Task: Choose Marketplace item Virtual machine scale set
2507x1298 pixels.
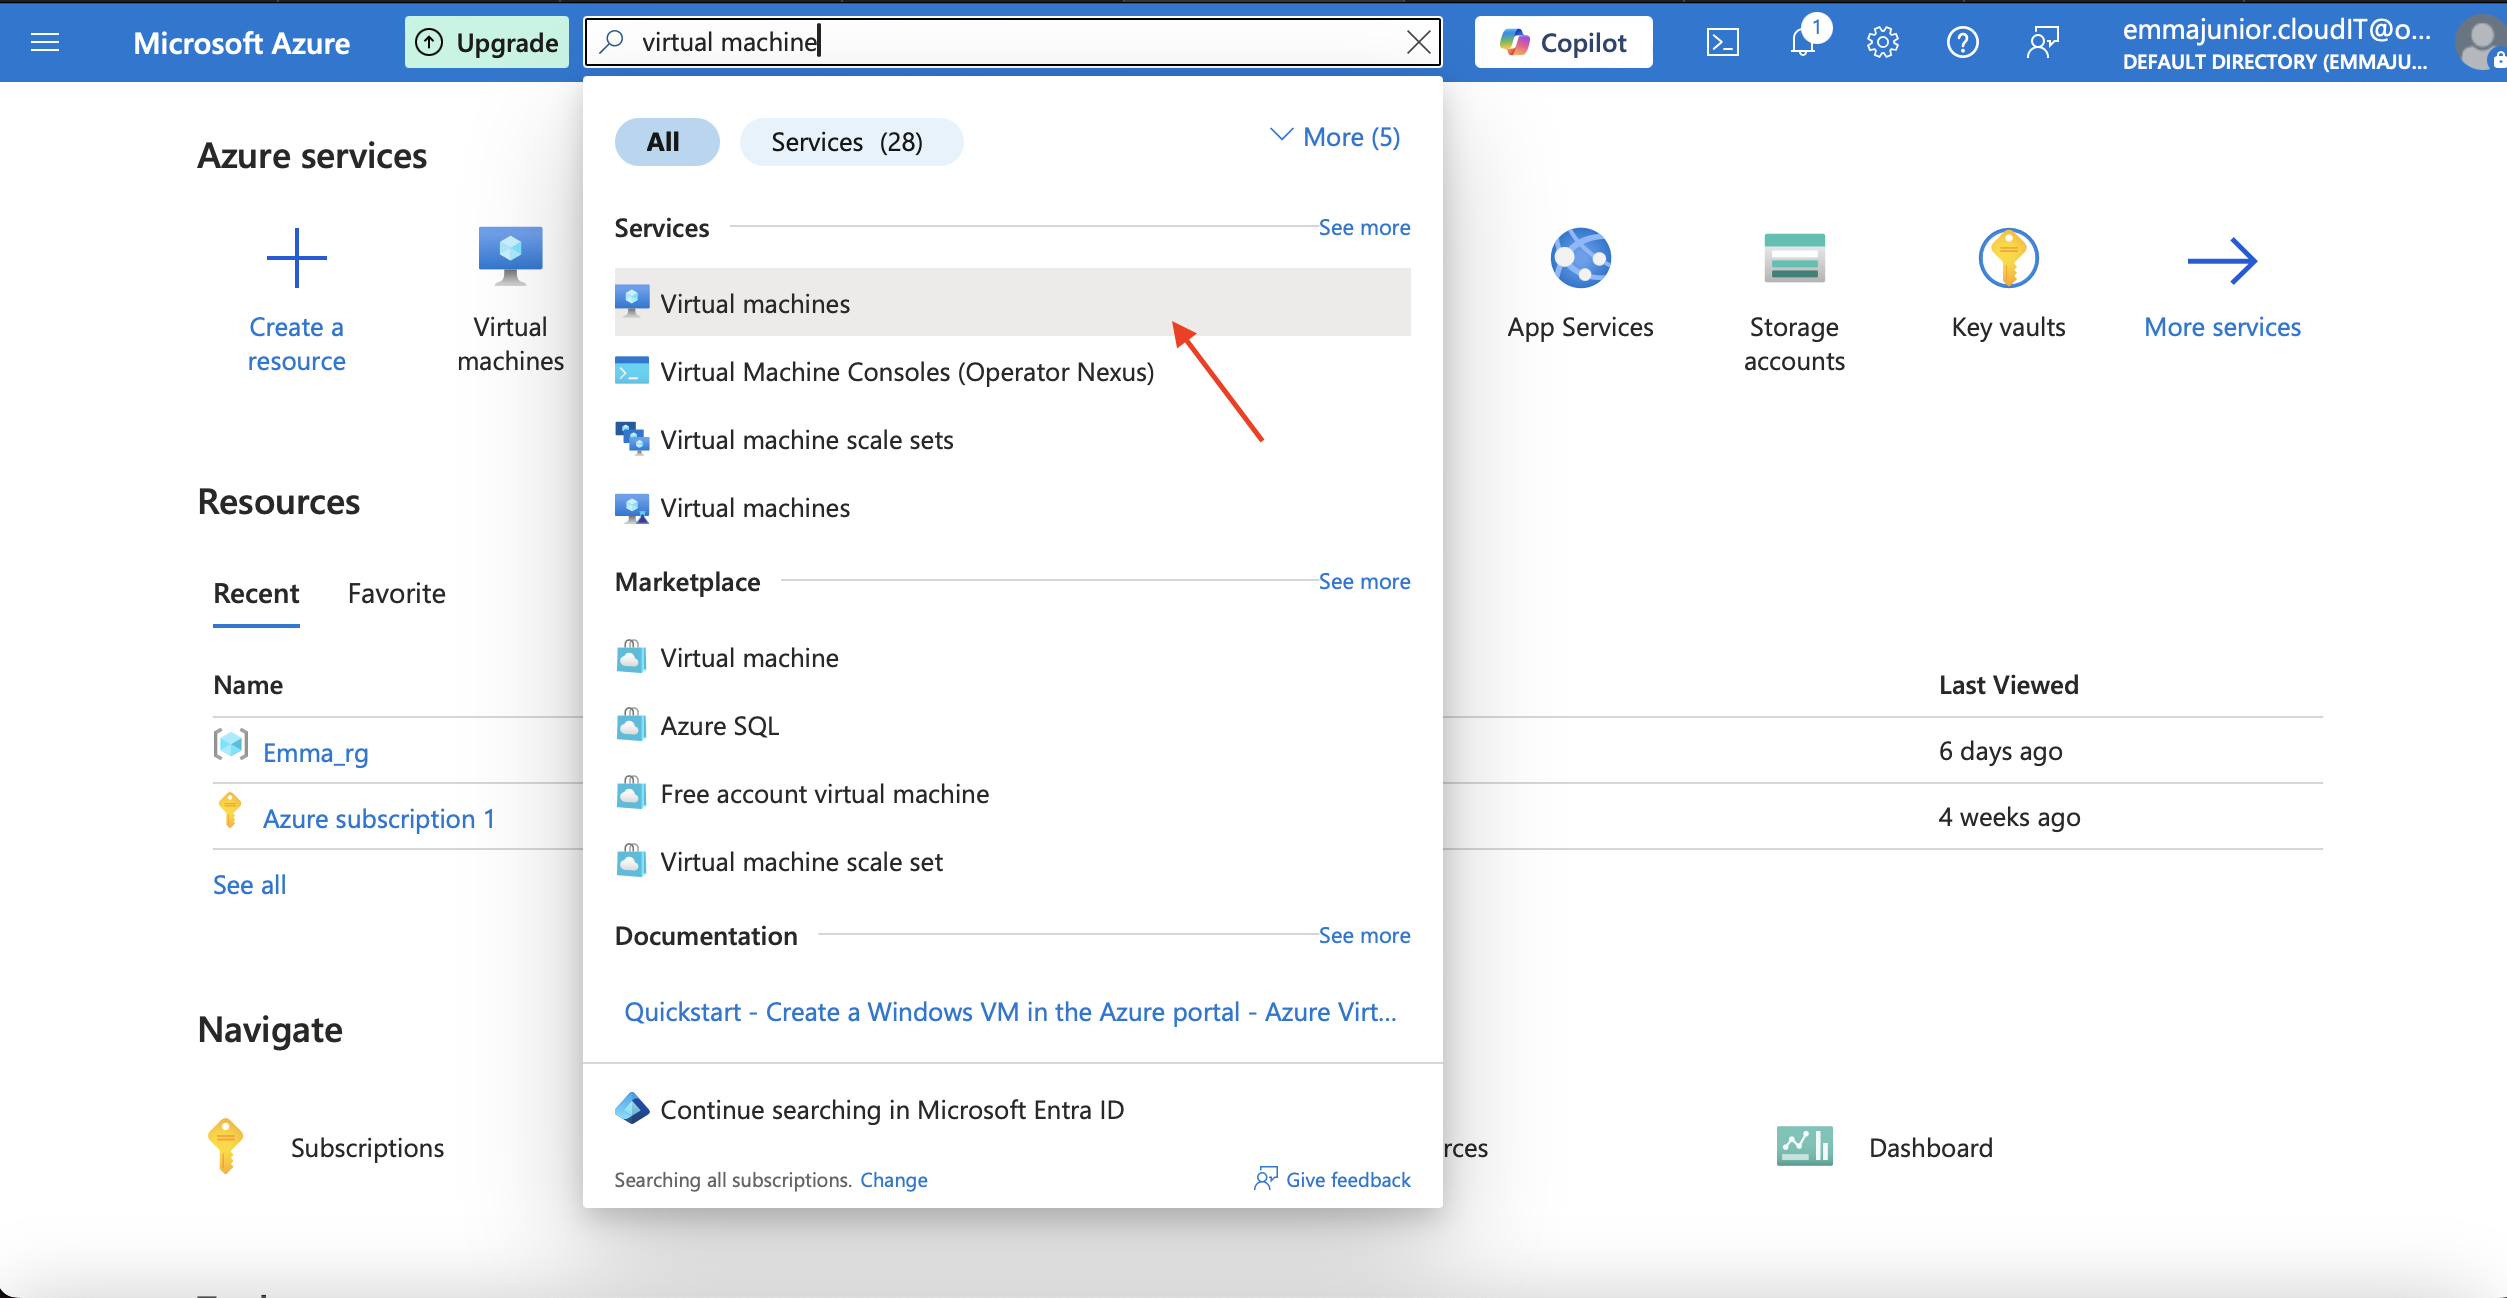Action: point(1012,861)
